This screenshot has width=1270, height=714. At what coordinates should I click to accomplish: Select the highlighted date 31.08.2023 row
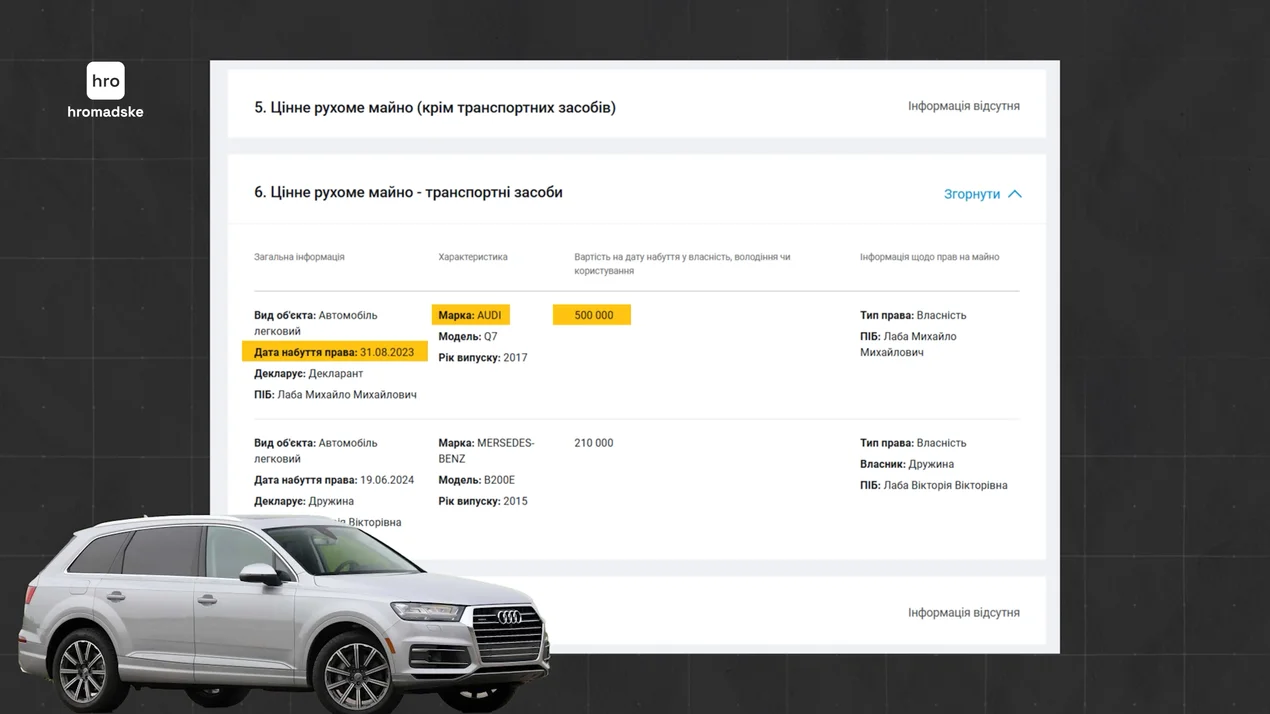coord(334,352)
